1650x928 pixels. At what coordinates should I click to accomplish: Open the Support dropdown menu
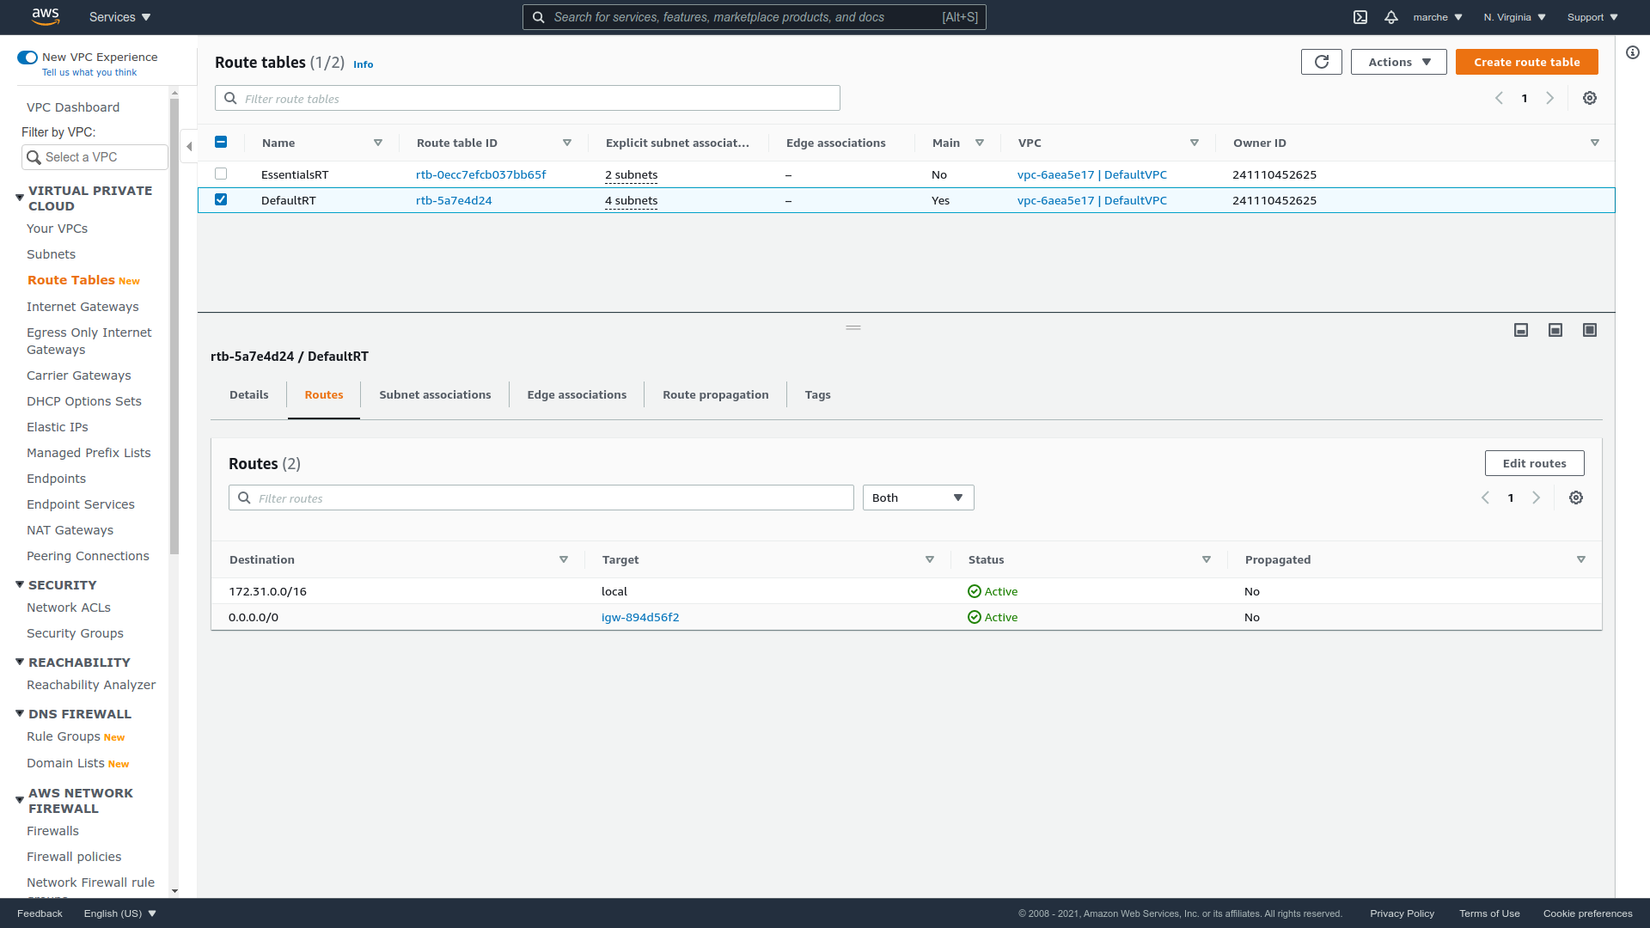click(1592, 17)
